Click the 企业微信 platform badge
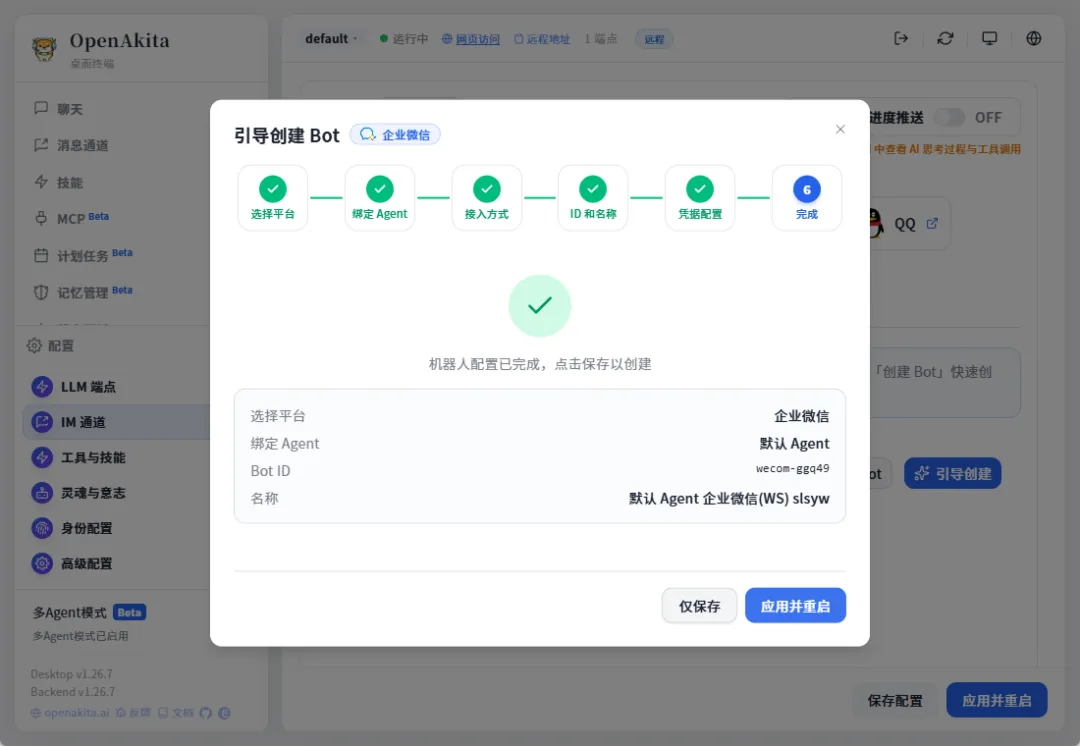The width and height of the screenshot is (1080, 746). click(395, 134)
